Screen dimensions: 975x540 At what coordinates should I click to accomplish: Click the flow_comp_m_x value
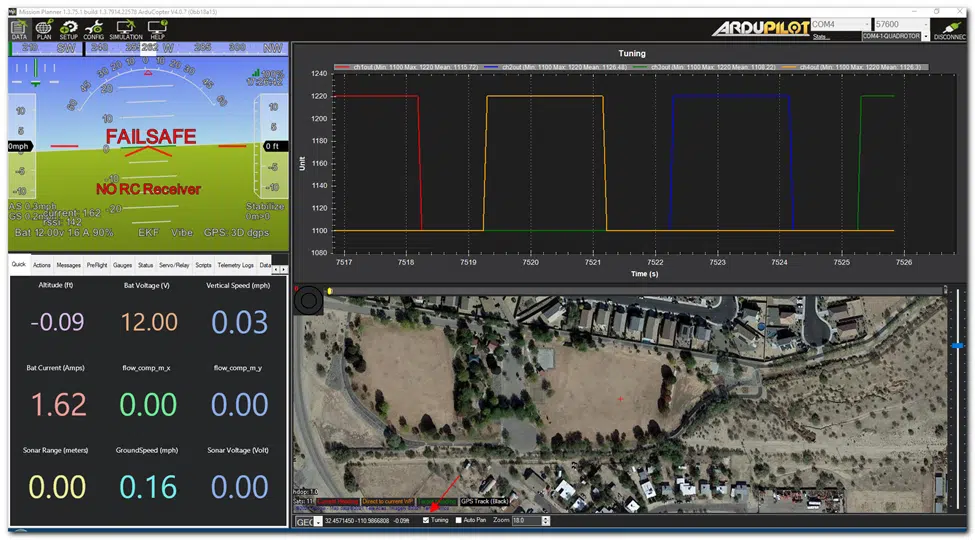pyautogui.click(x=148, y=404)
